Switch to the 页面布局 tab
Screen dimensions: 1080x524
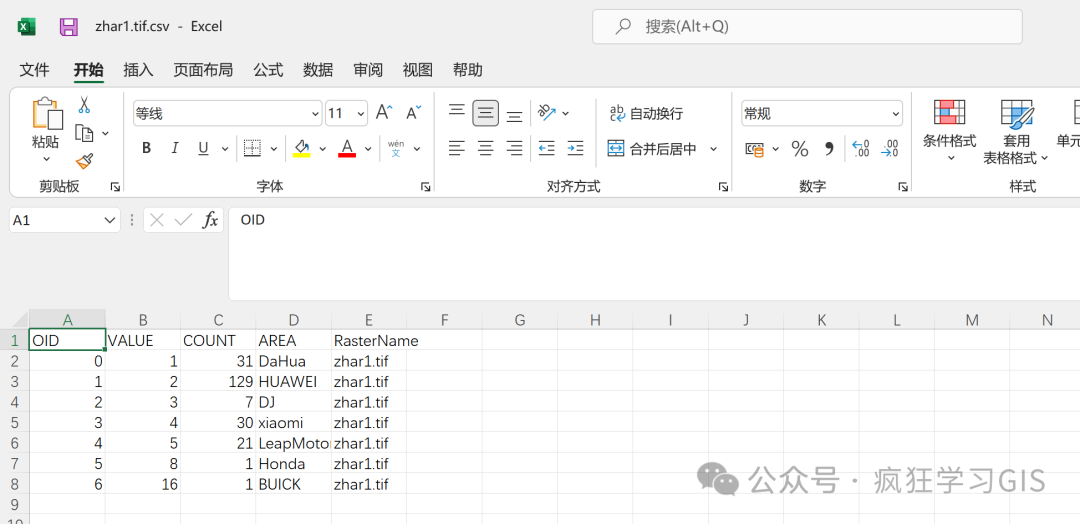click(x=203, y=70)
